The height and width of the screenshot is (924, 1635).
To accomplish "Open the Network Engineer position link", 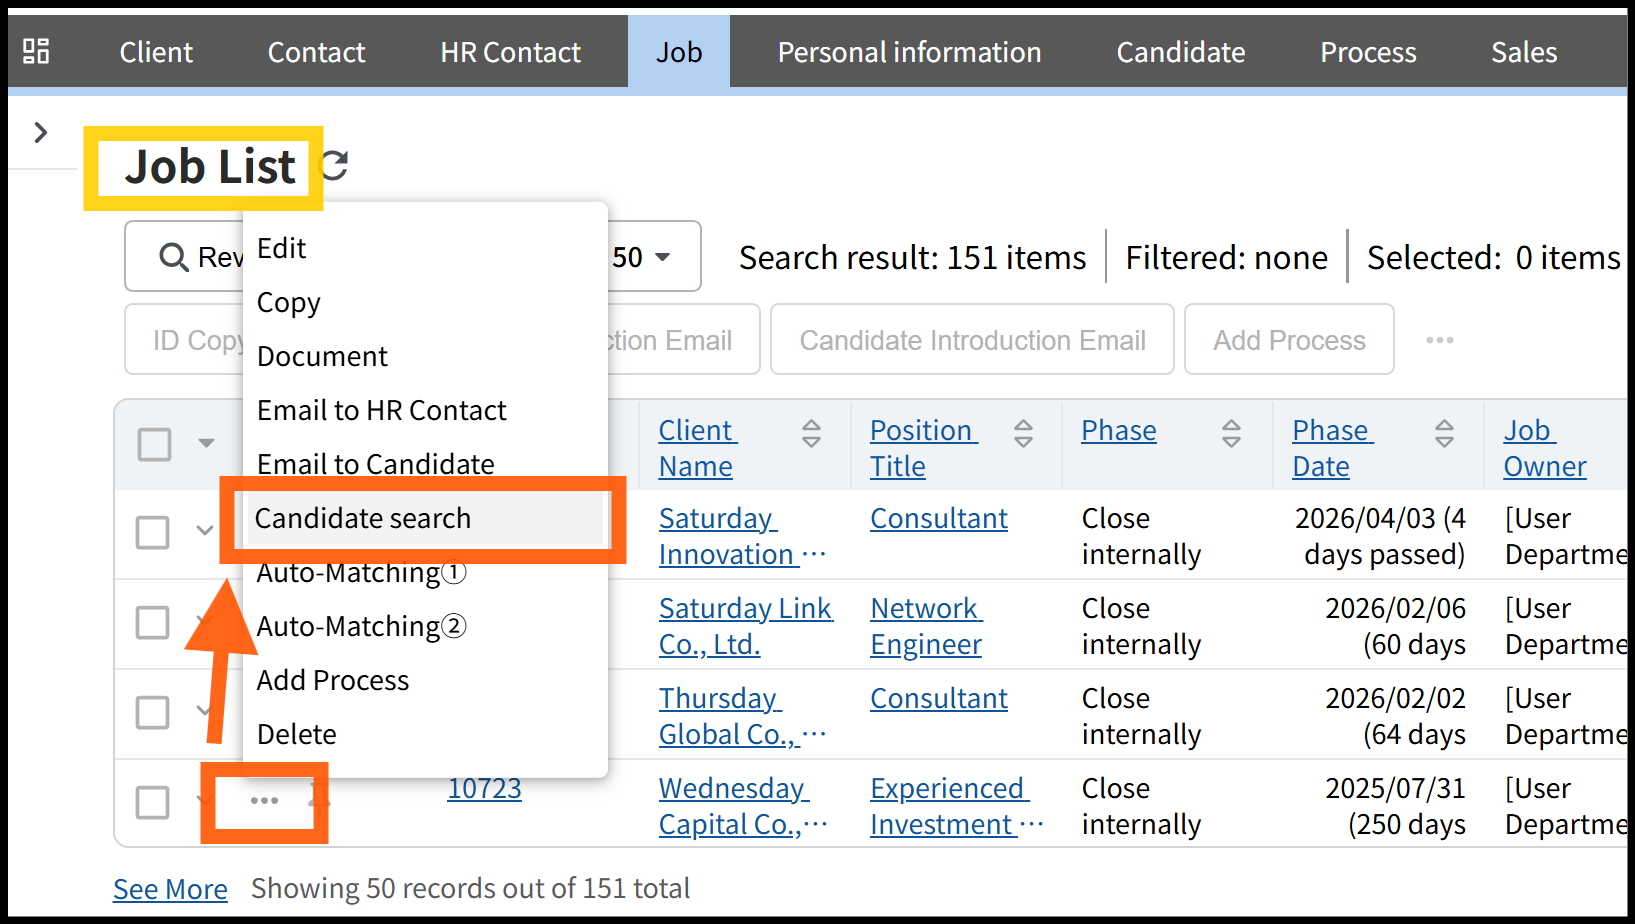I will (926, 626).
